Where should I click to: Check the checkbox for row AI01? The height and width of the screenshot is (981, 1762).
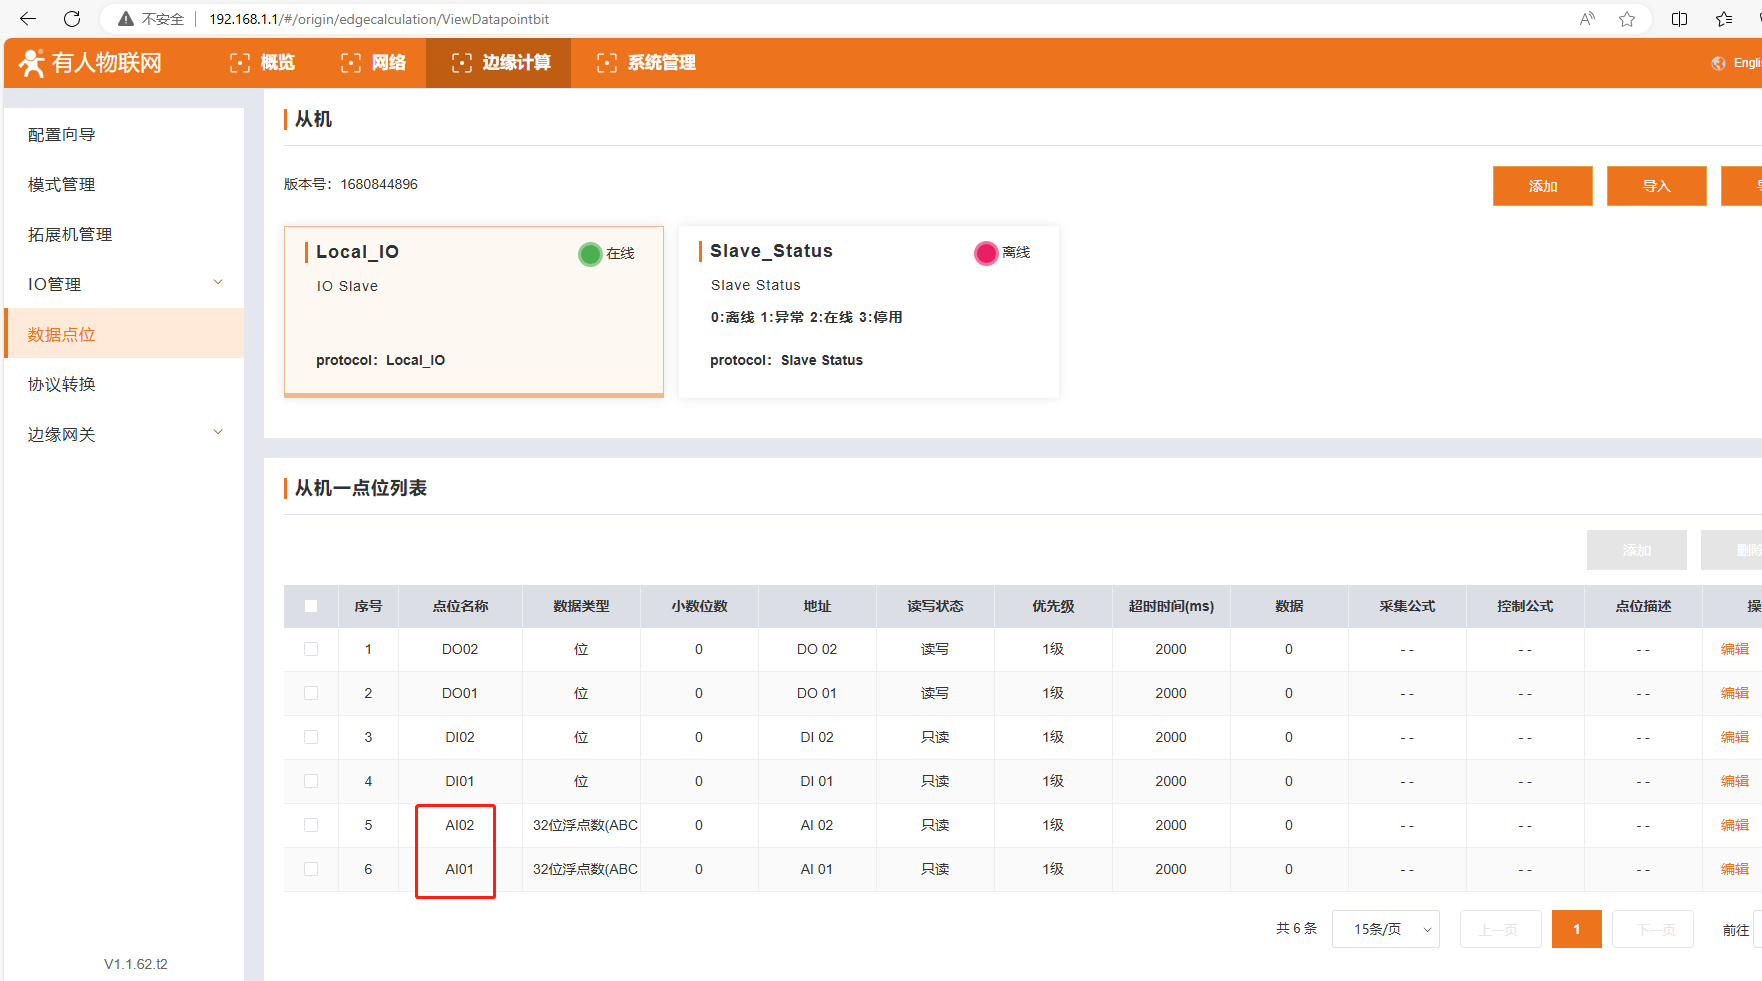click(x=311, y=869)
